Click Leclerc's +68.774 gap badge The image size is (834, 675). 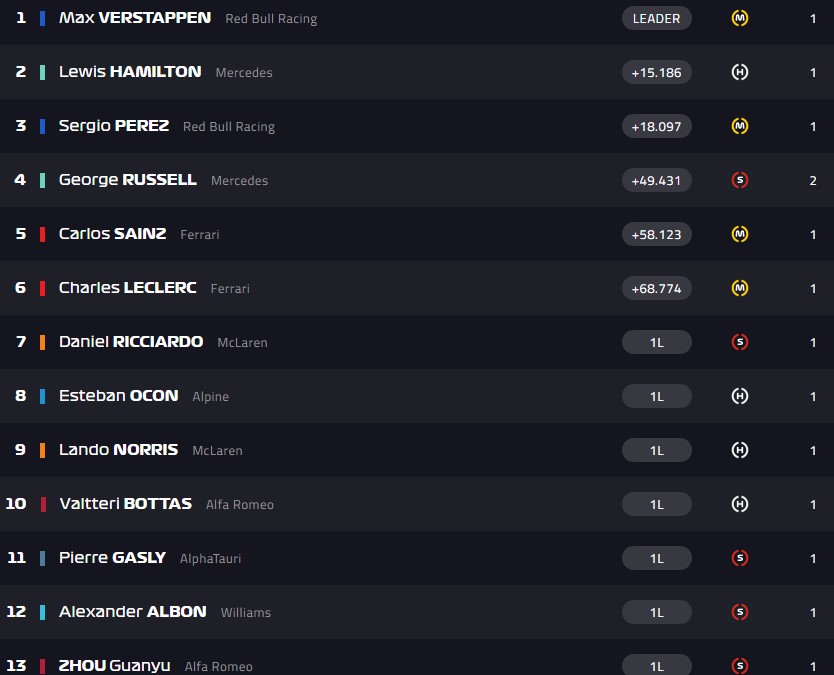tap(656, 288)
